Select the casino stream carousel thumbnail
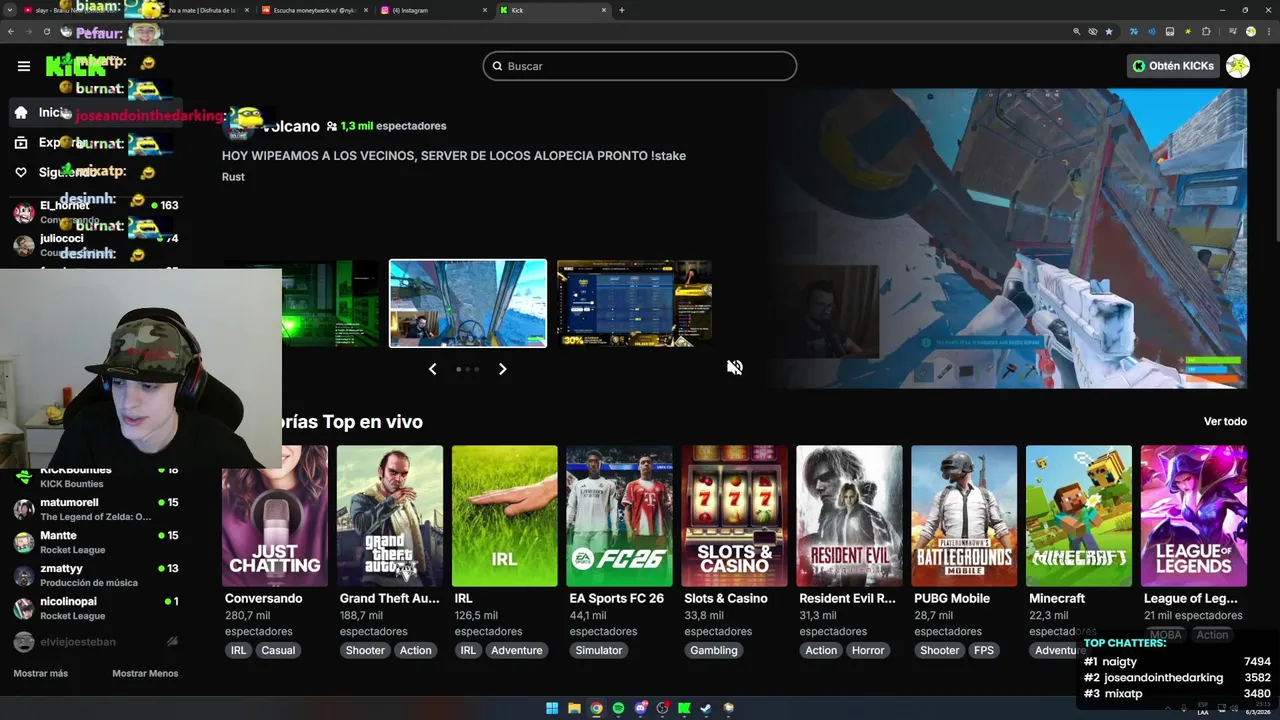The image size is (1280, 720). (634, 303)
